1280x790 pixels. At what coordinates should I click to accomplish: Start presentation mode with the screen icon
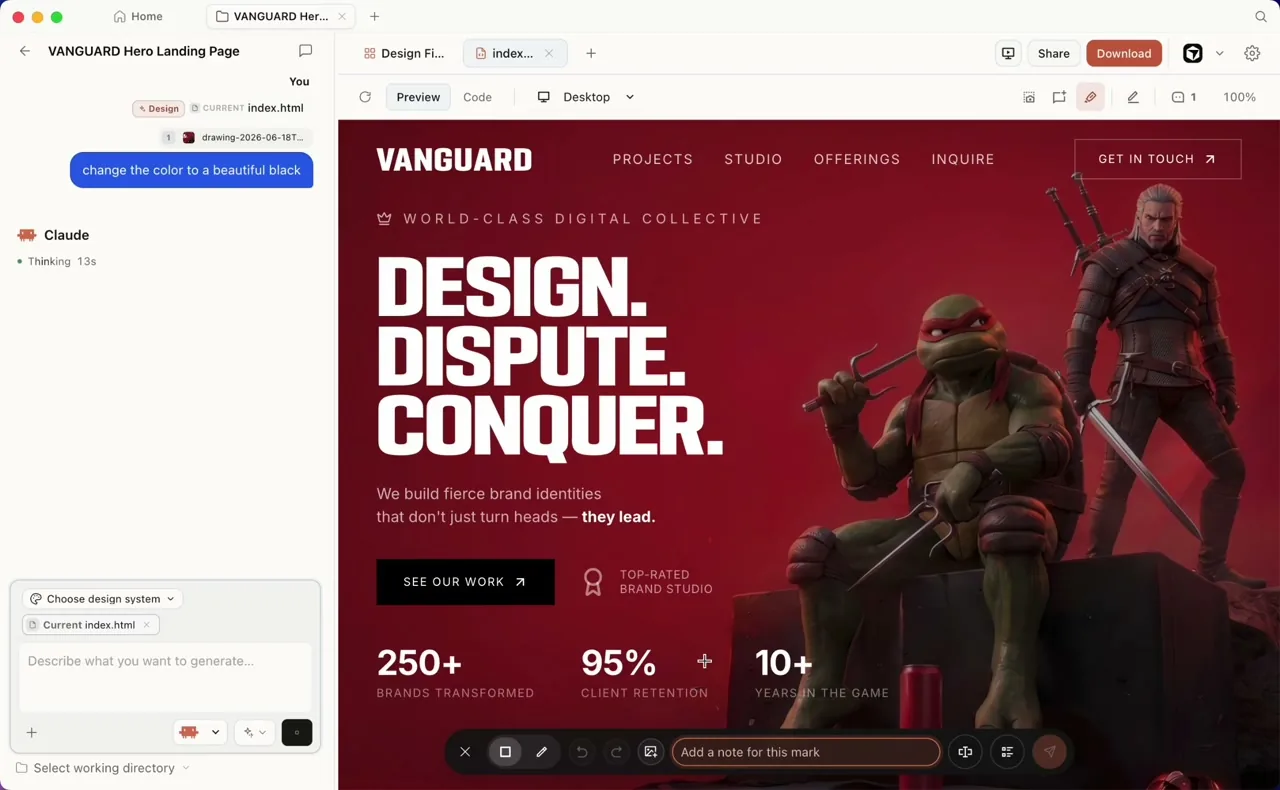(x=1008, y=53)
